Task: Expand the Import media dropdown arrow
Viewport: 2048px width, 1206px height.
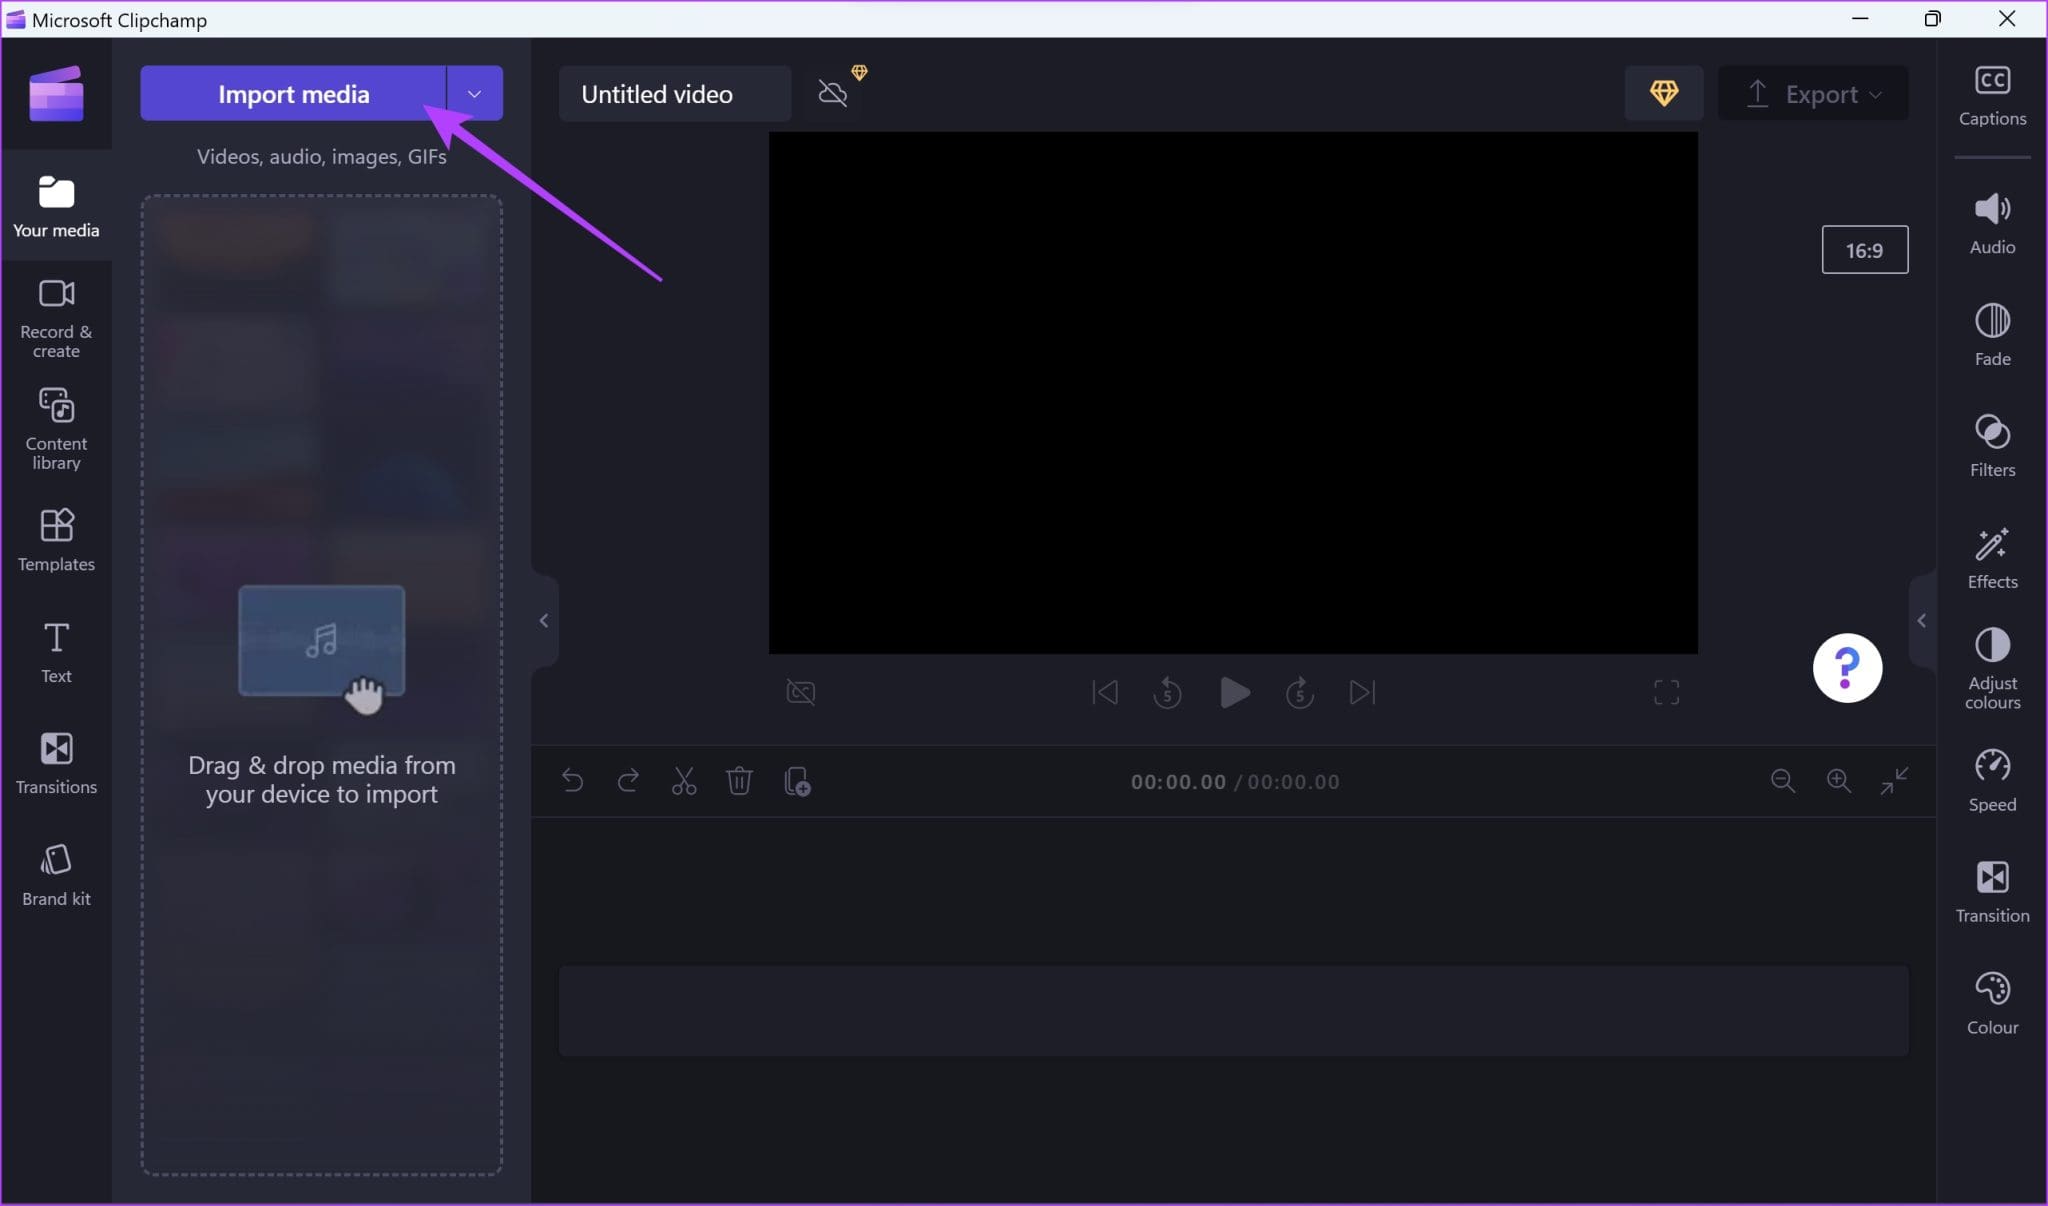Action: click(473, 93)
